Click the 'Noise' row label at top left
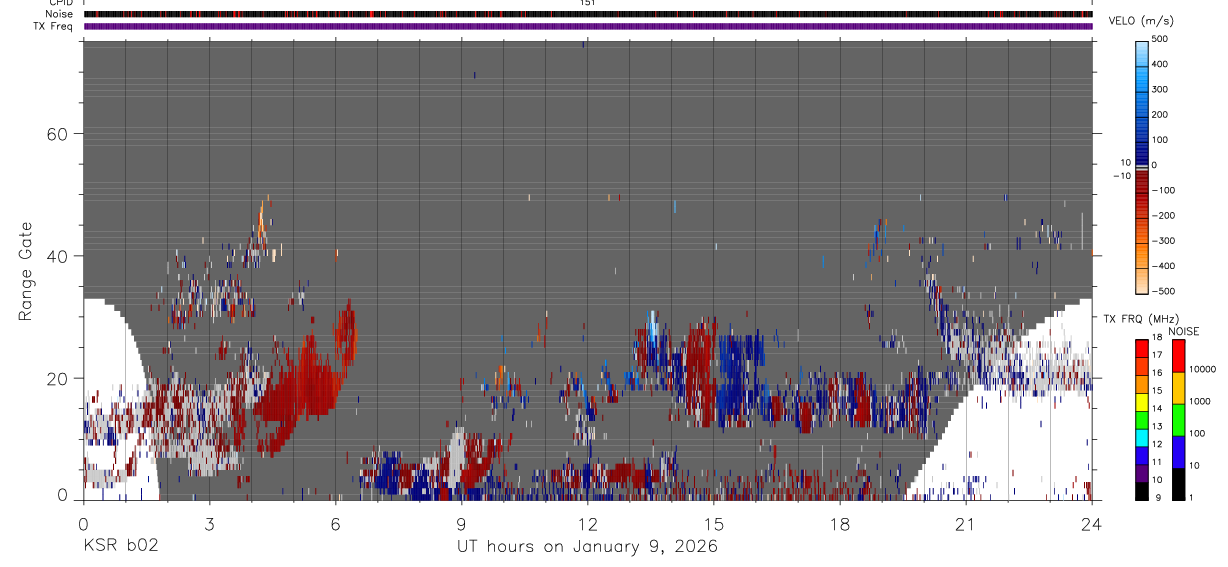Image resolution: width=1228 pixels, height=567 pixels. pyautogui.click(x=58, y=14)
